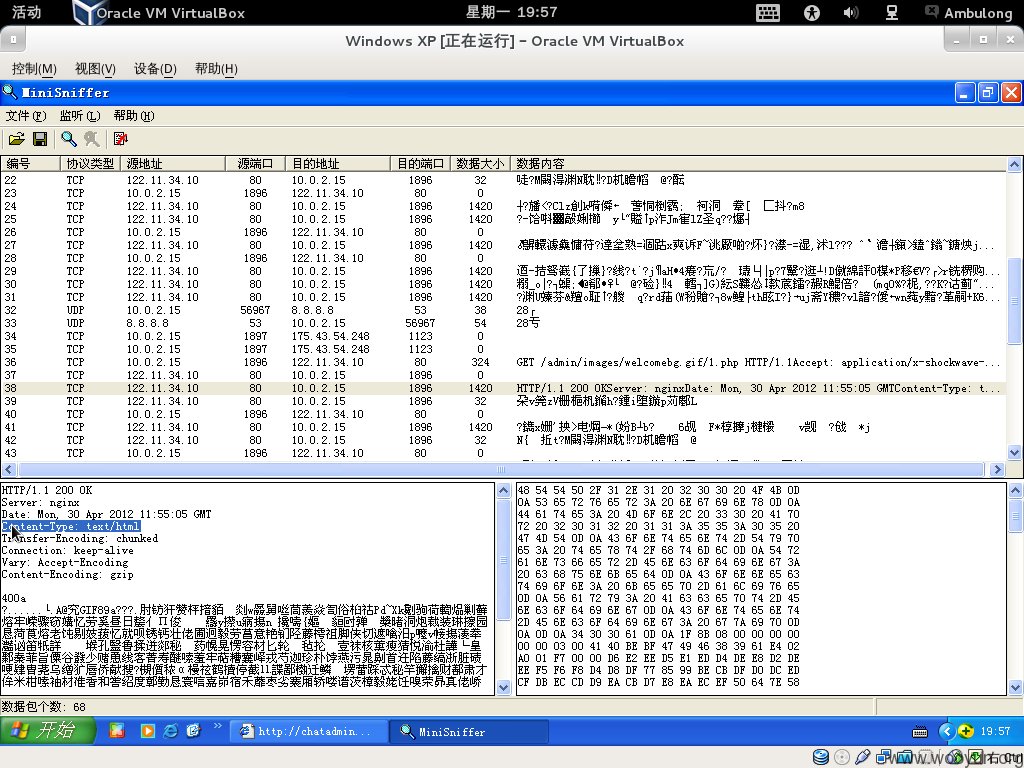1024x768 pixels.
Task: Click the save floppy disk toolbar icon
Action: click(40, 139)
